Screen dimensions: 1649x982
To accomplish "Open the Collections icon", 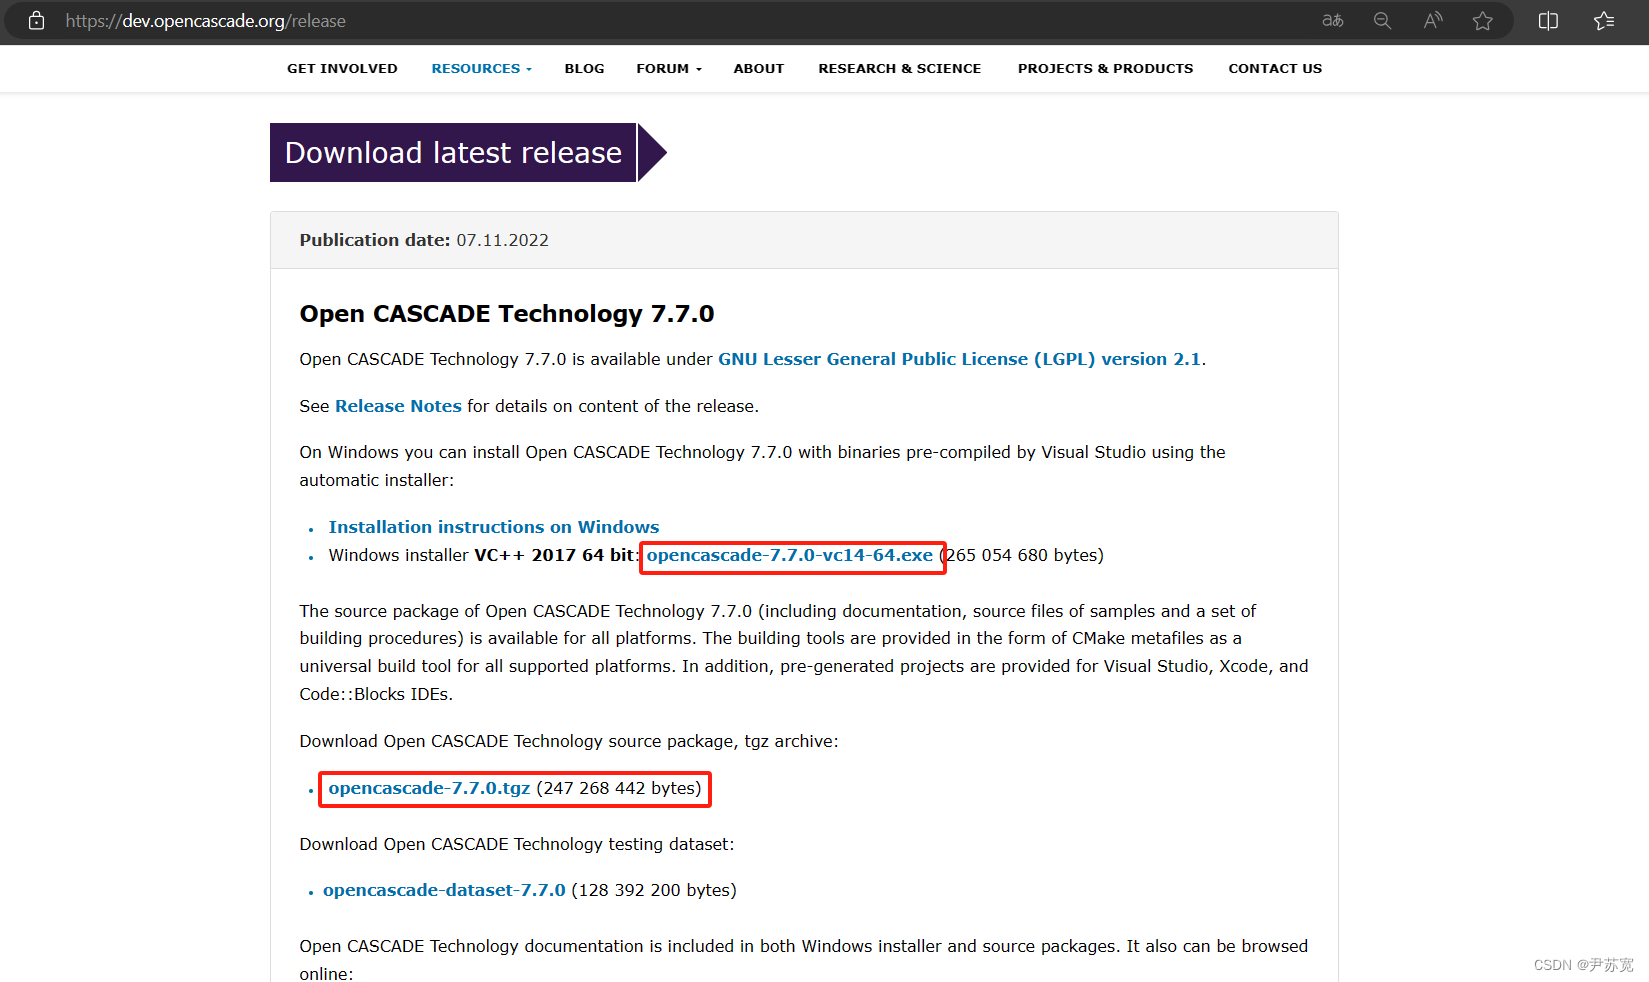I will 1604,20.
